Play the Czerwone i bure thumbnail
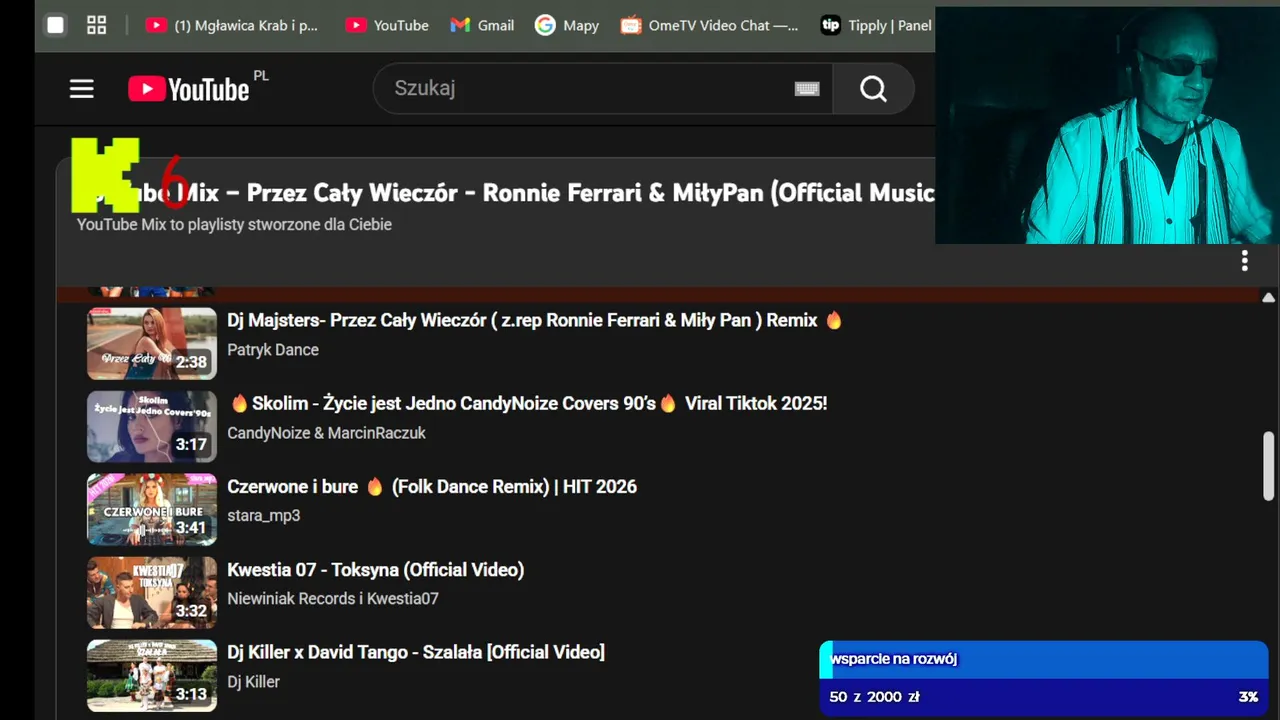This screenshot has height=720, width=1280. click(152, 509)
